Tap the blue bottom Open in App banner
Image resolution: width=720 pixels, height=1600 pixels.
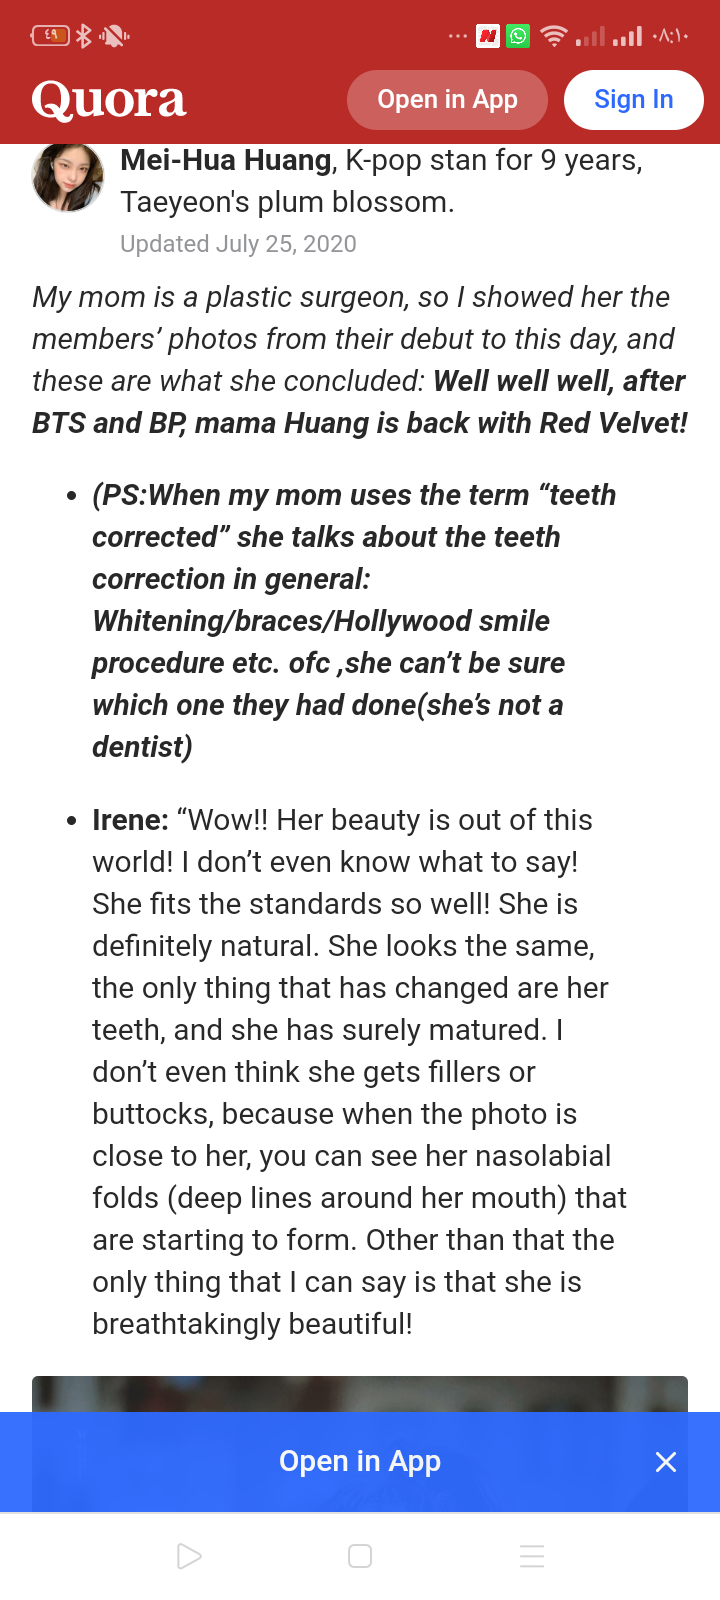pos(360,1461)
